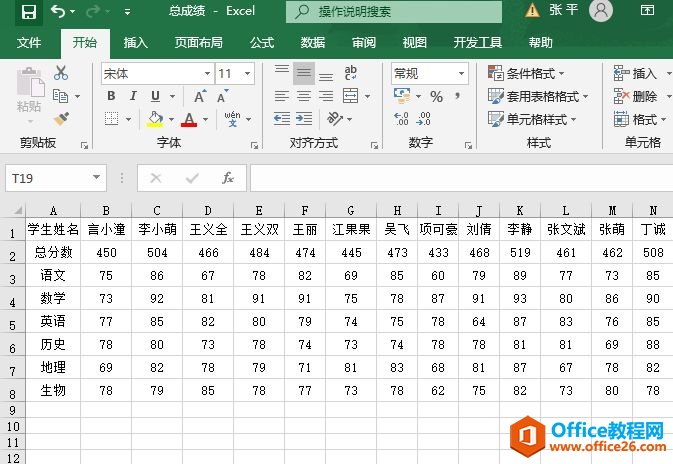Click the Percent Style icon
673x464 pixels.
coord(436,96)
